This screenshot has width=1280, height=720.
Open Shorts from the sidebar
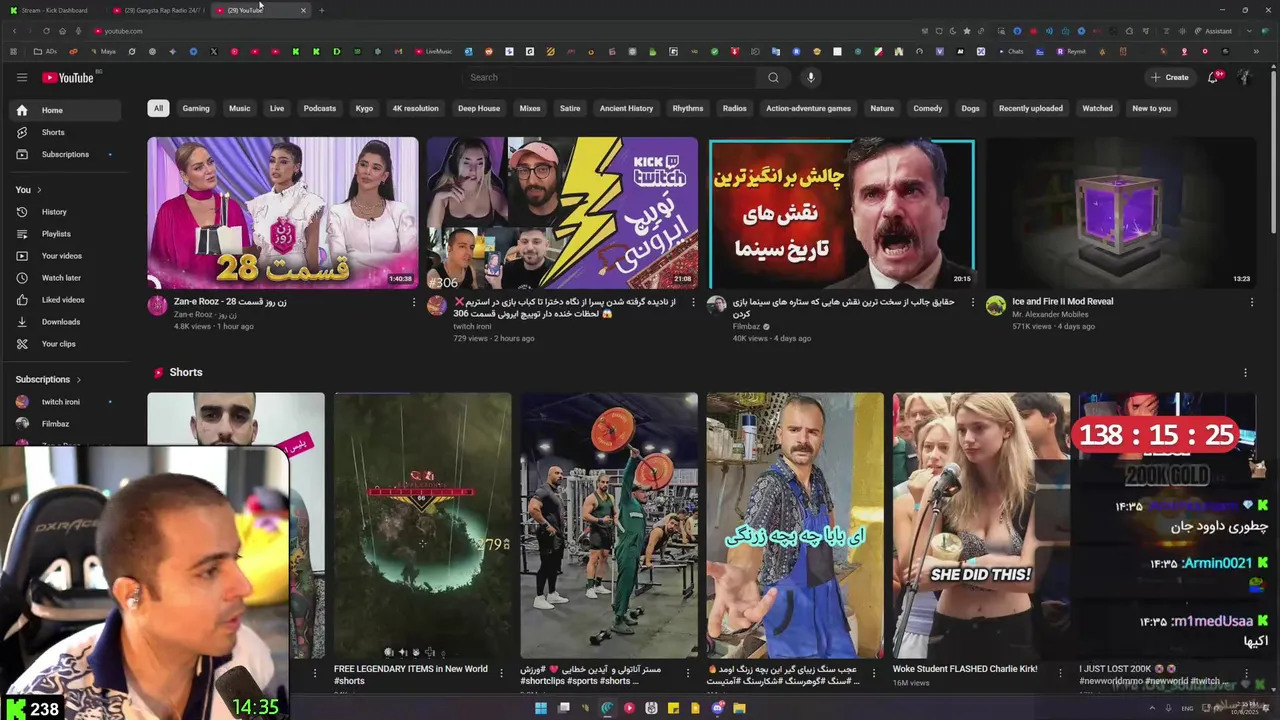coord(64,132)
